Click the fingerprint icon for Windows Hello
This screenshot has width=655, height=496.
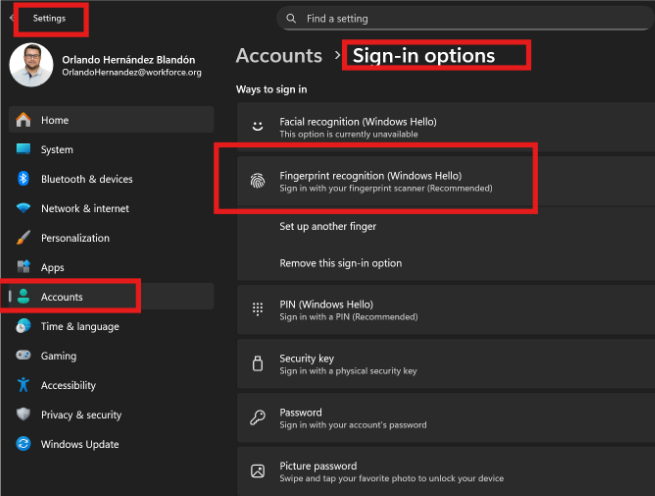point(257,182)
